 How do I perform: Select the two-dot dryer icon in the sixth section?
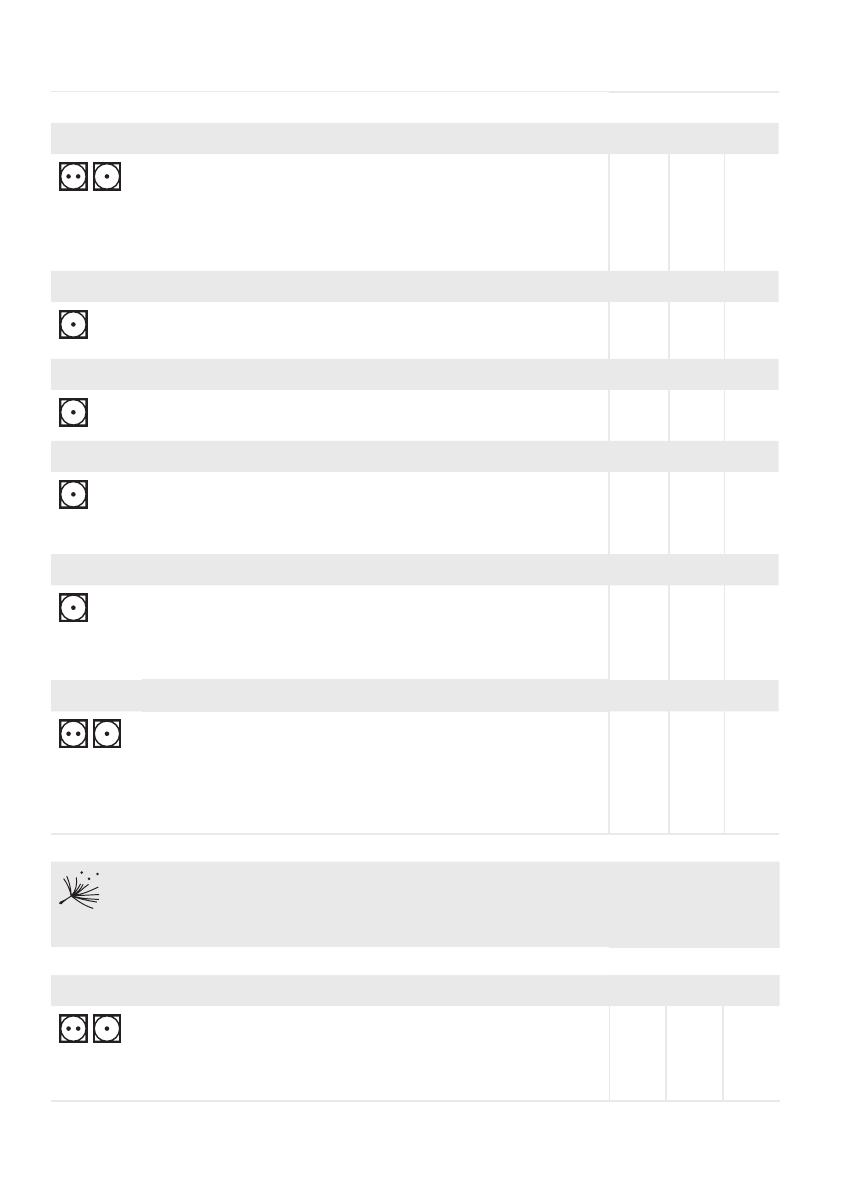pyautogui.click(x=72, y=733)
